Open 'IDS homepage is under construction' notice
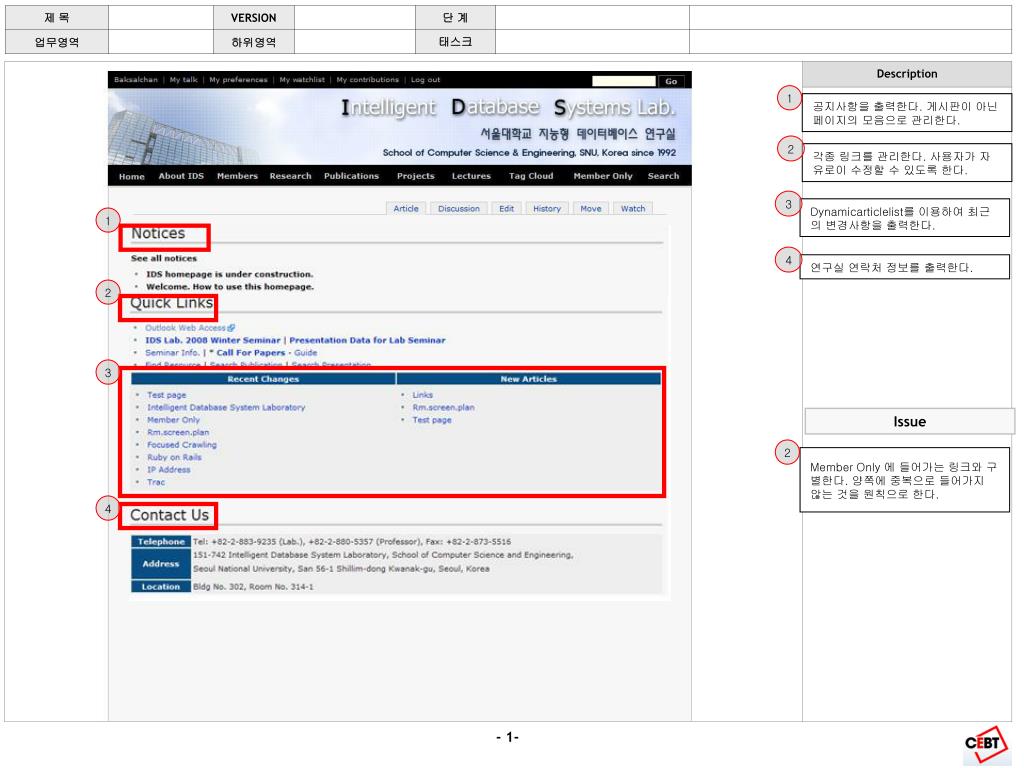The width and height of the screenshot is (1024, 768). tap(229, 274)
